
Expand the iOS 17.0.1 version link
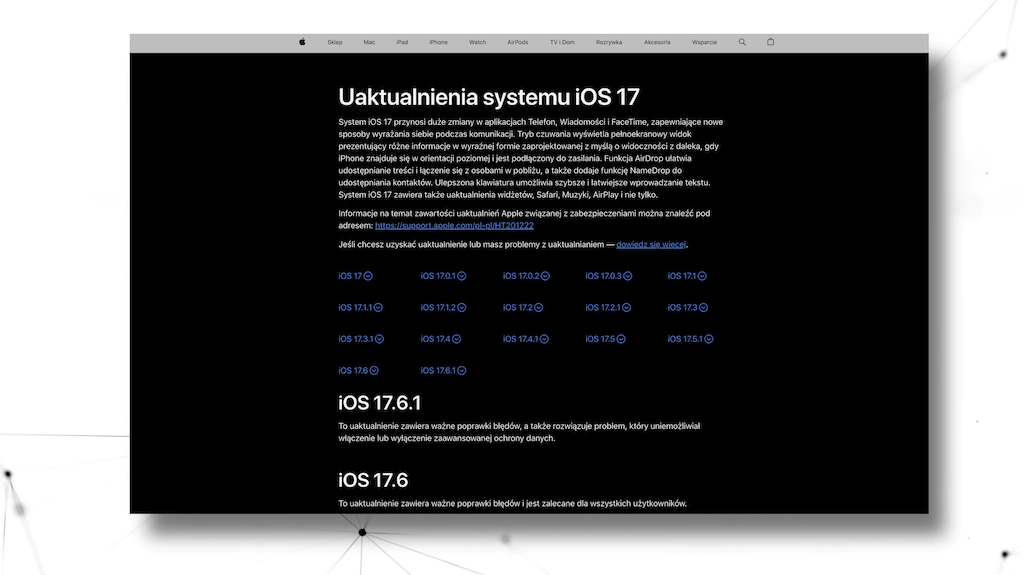443,276
